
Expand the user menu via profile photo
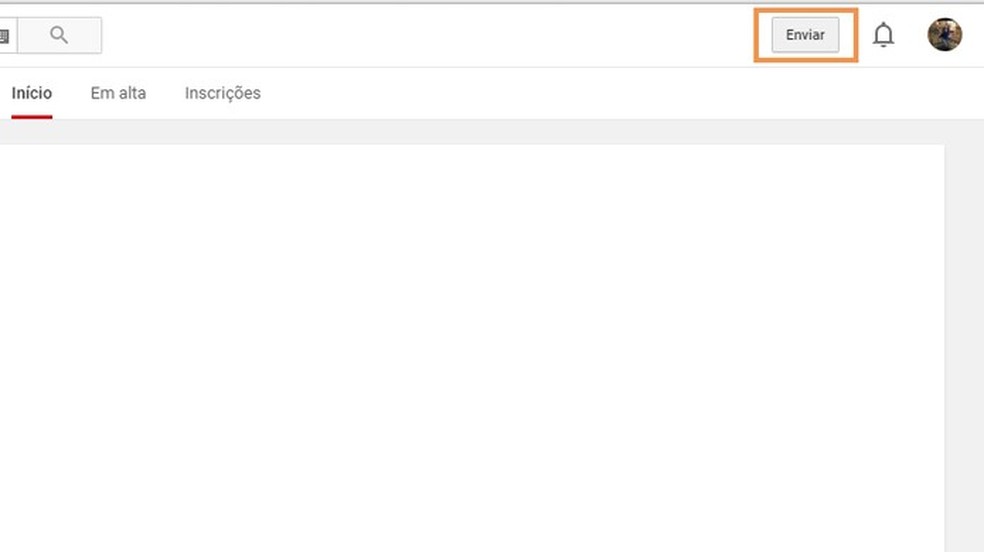pos(944,35)
